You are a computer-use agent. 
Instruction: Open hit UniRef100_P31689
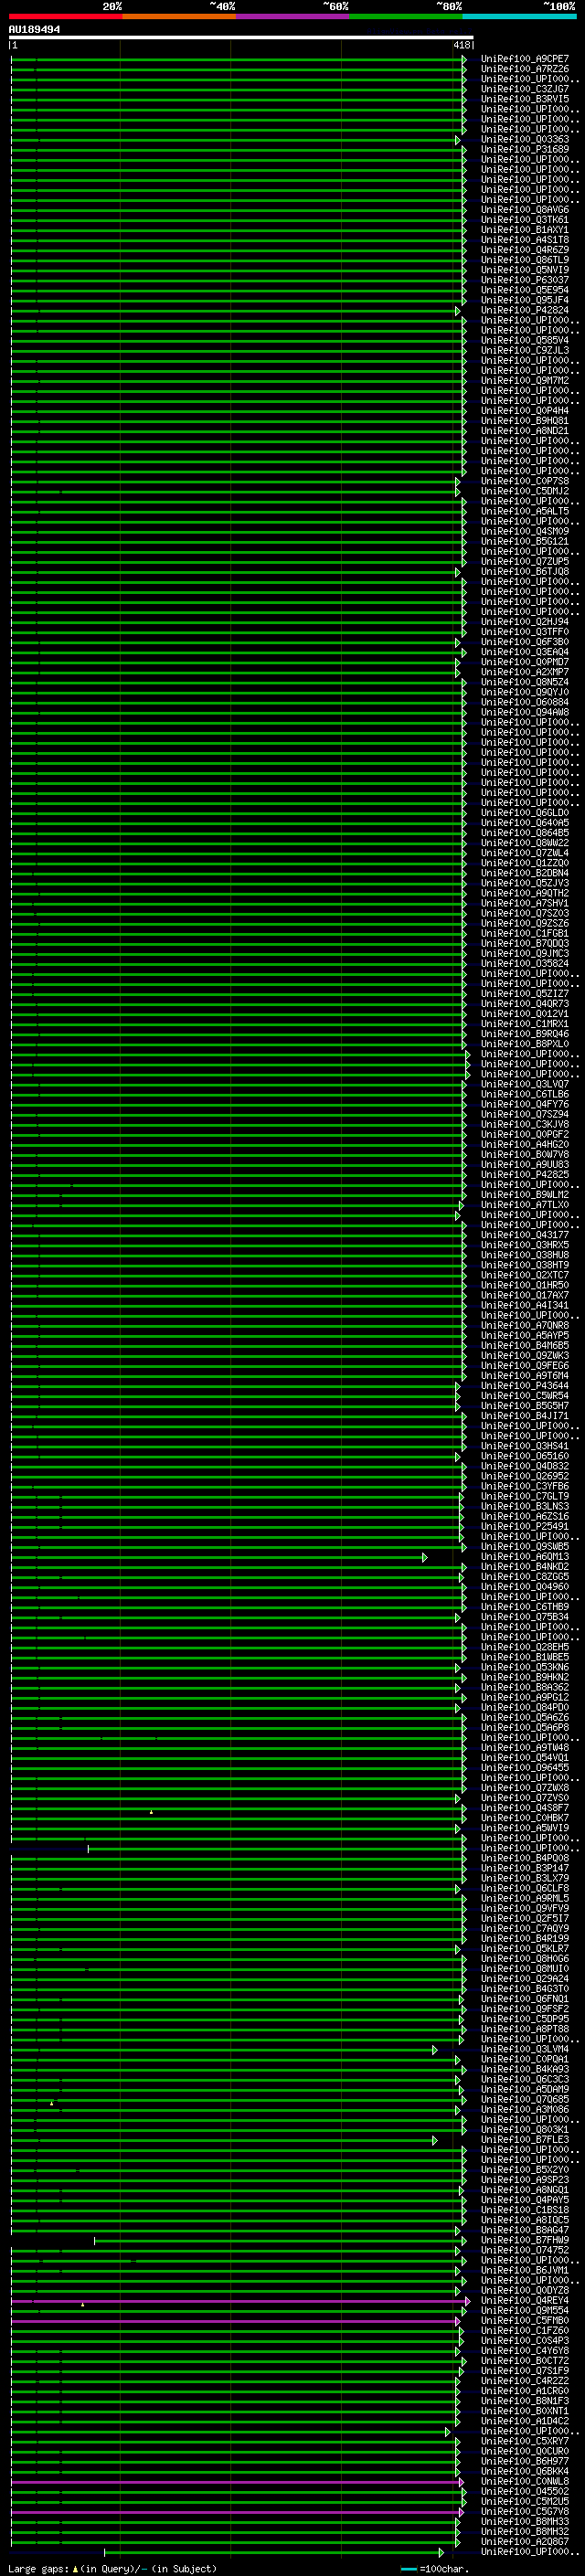(524, 150)
